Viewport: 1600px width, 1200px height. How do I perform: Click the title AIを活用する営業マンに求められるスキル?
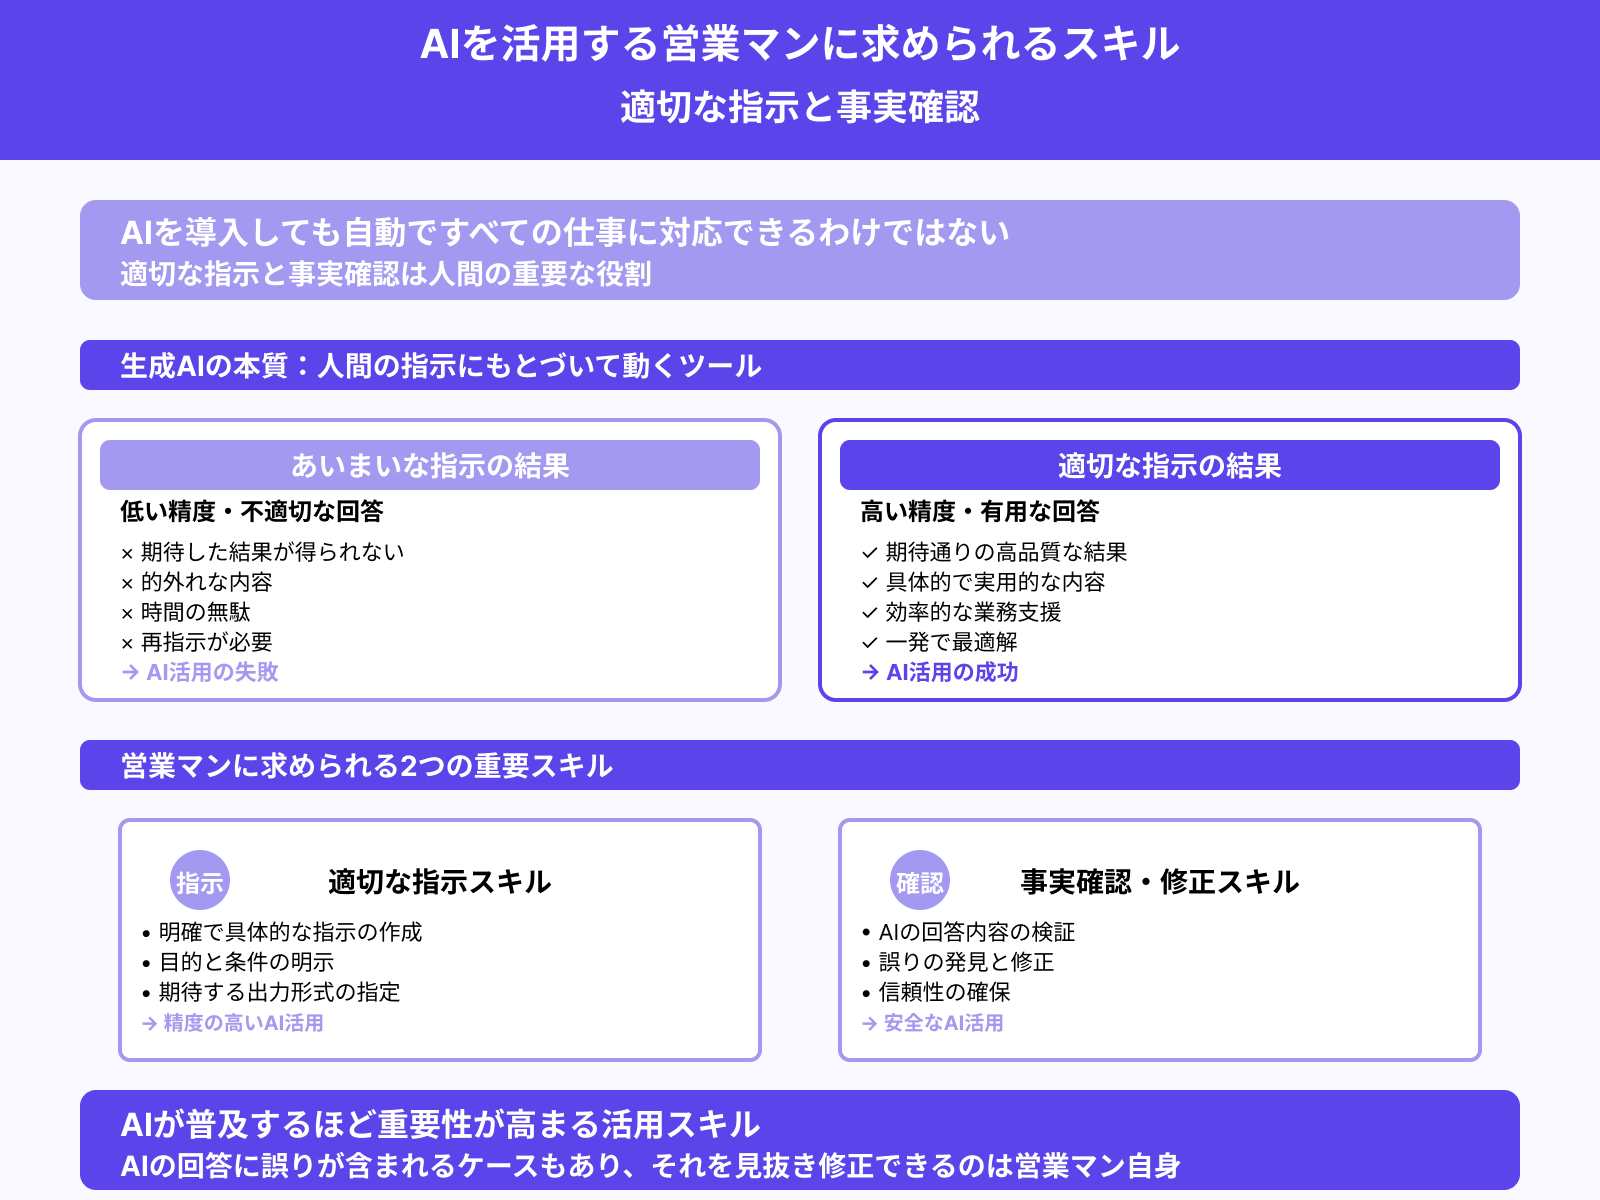coord(800,44)
